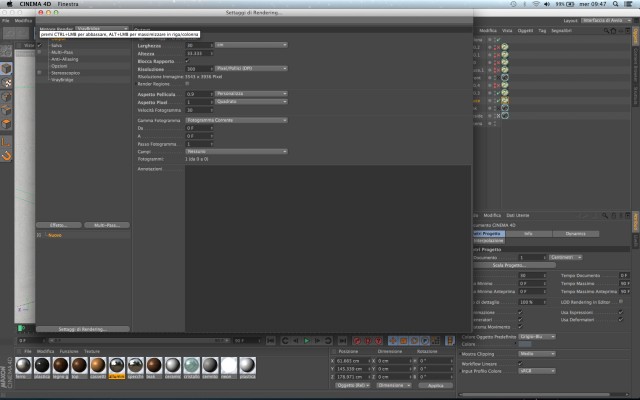This screenshot has width=640, height=400.
Task: Toggle parameter keyframe recording icon
Action: click(424, 340)
